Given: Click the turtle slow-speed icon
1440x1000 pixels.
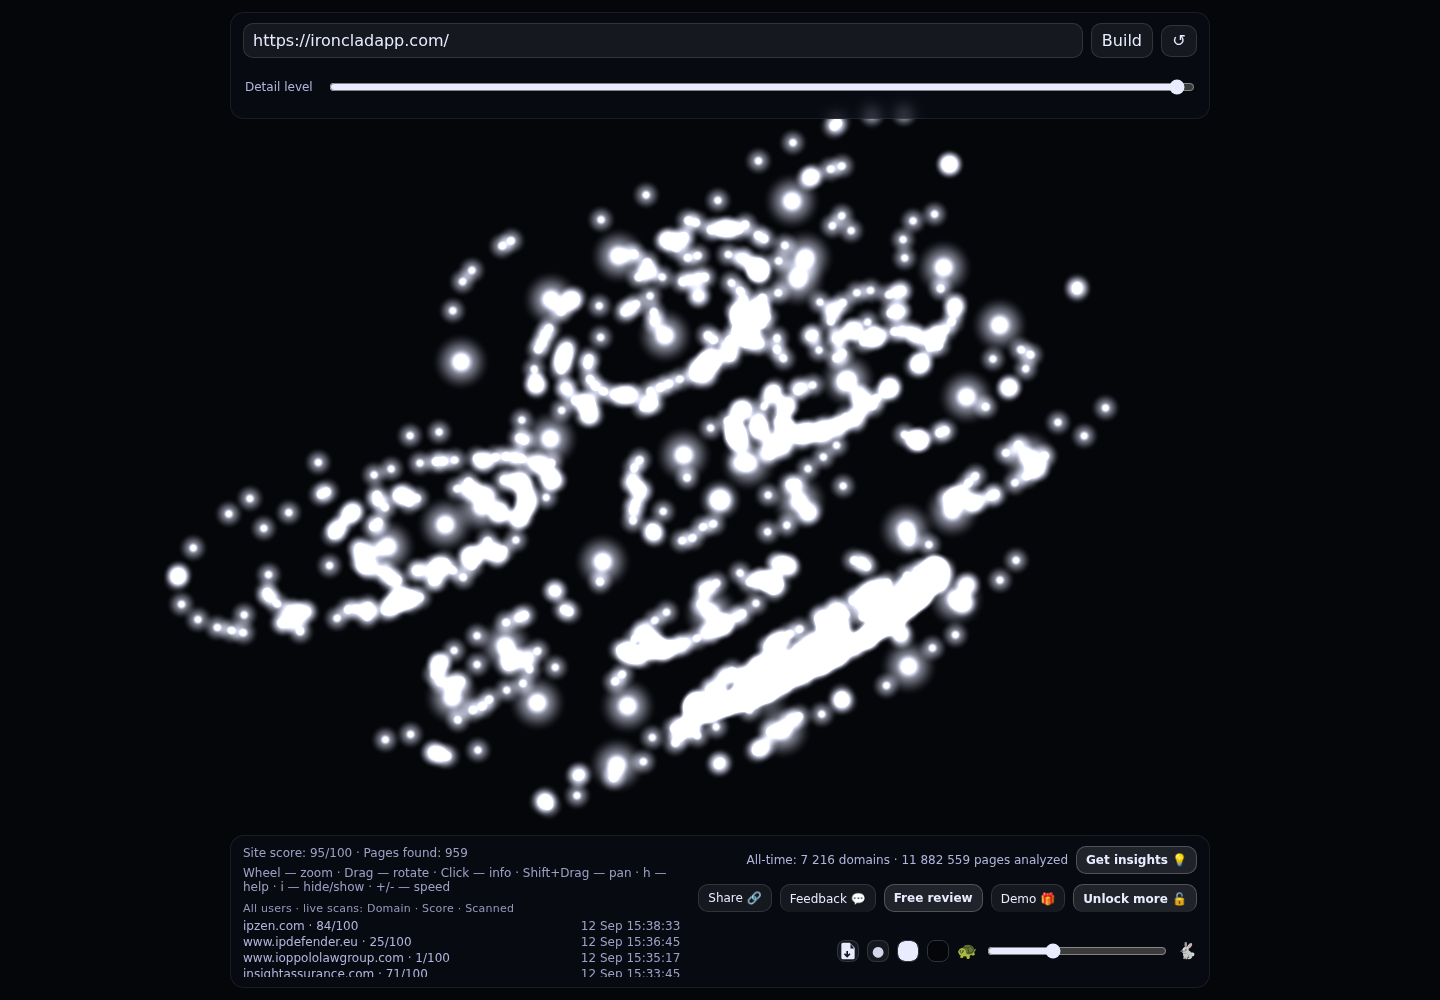Looking at the screenshot, I should tap(966, 951).
